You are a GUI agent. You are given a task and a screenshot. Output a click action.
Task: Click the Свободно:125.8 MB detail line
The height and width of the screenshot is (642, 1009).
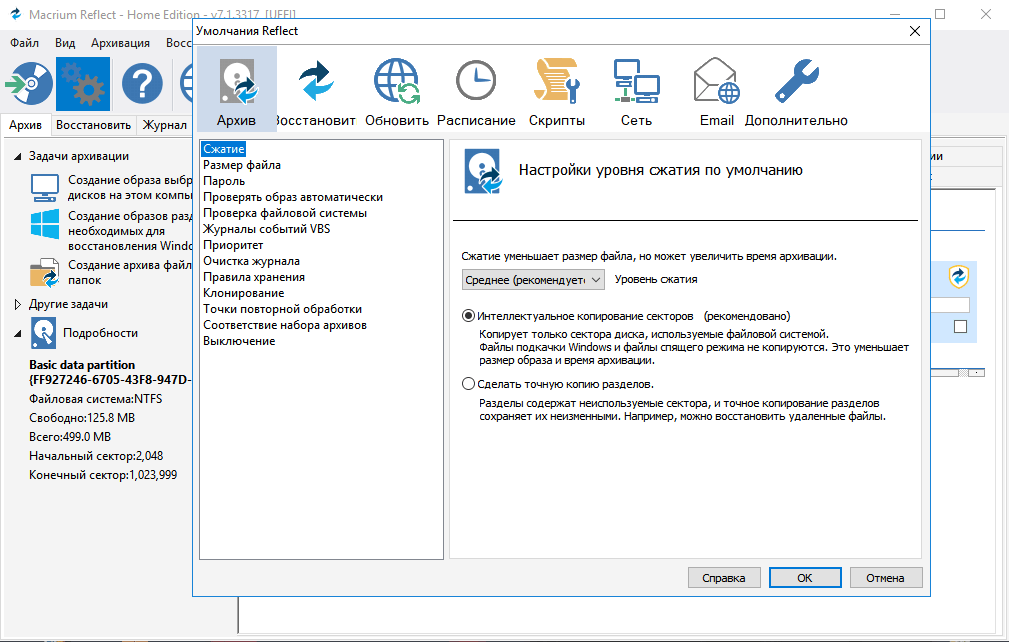coord(82,418)
